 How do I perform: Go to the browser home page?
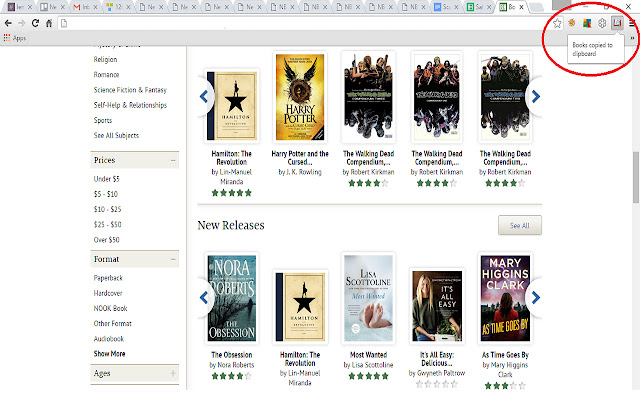49,23
